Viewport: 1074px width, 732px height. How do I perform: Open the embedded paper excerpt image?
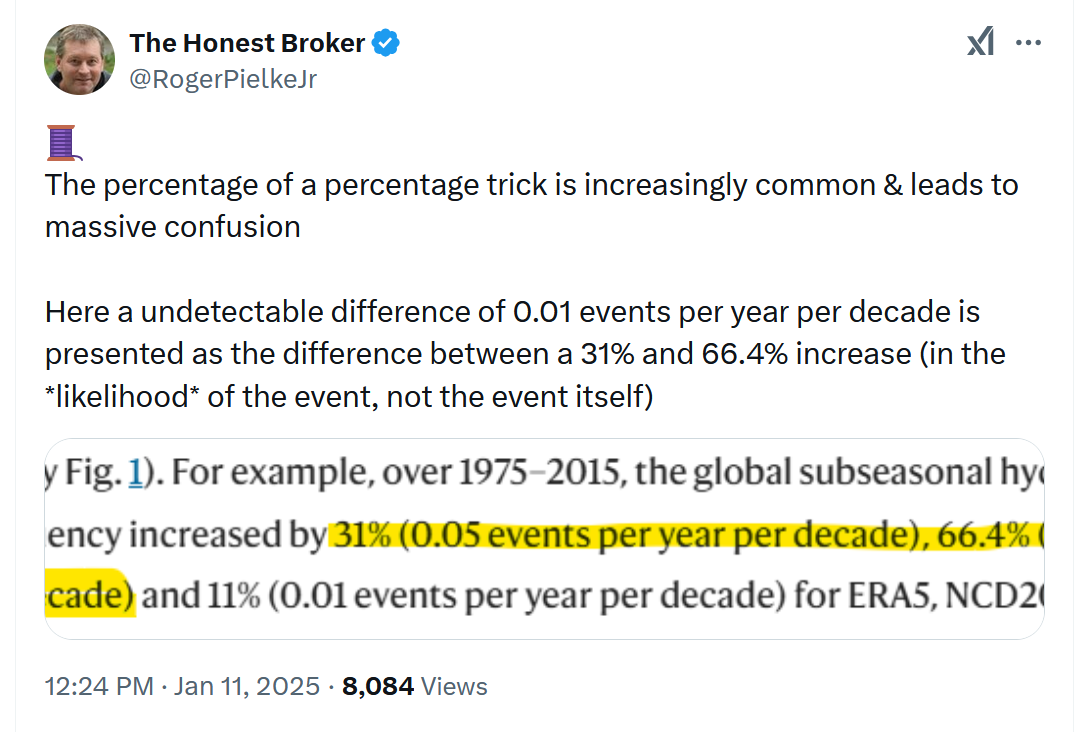pos(544,538)
